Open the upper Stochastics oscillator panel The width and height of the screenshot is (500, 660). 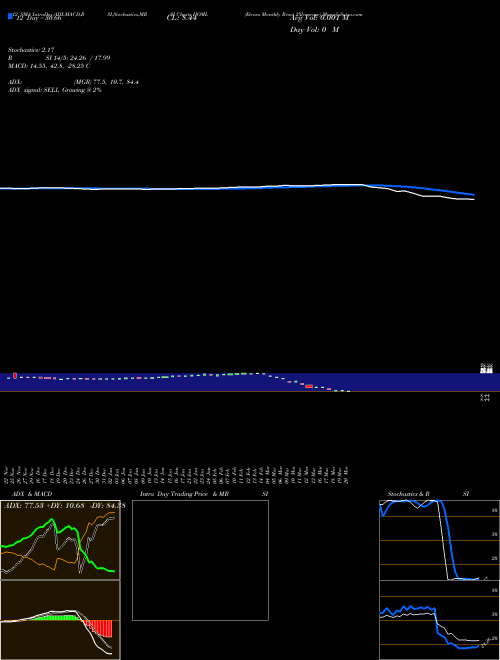coord(439,540)
